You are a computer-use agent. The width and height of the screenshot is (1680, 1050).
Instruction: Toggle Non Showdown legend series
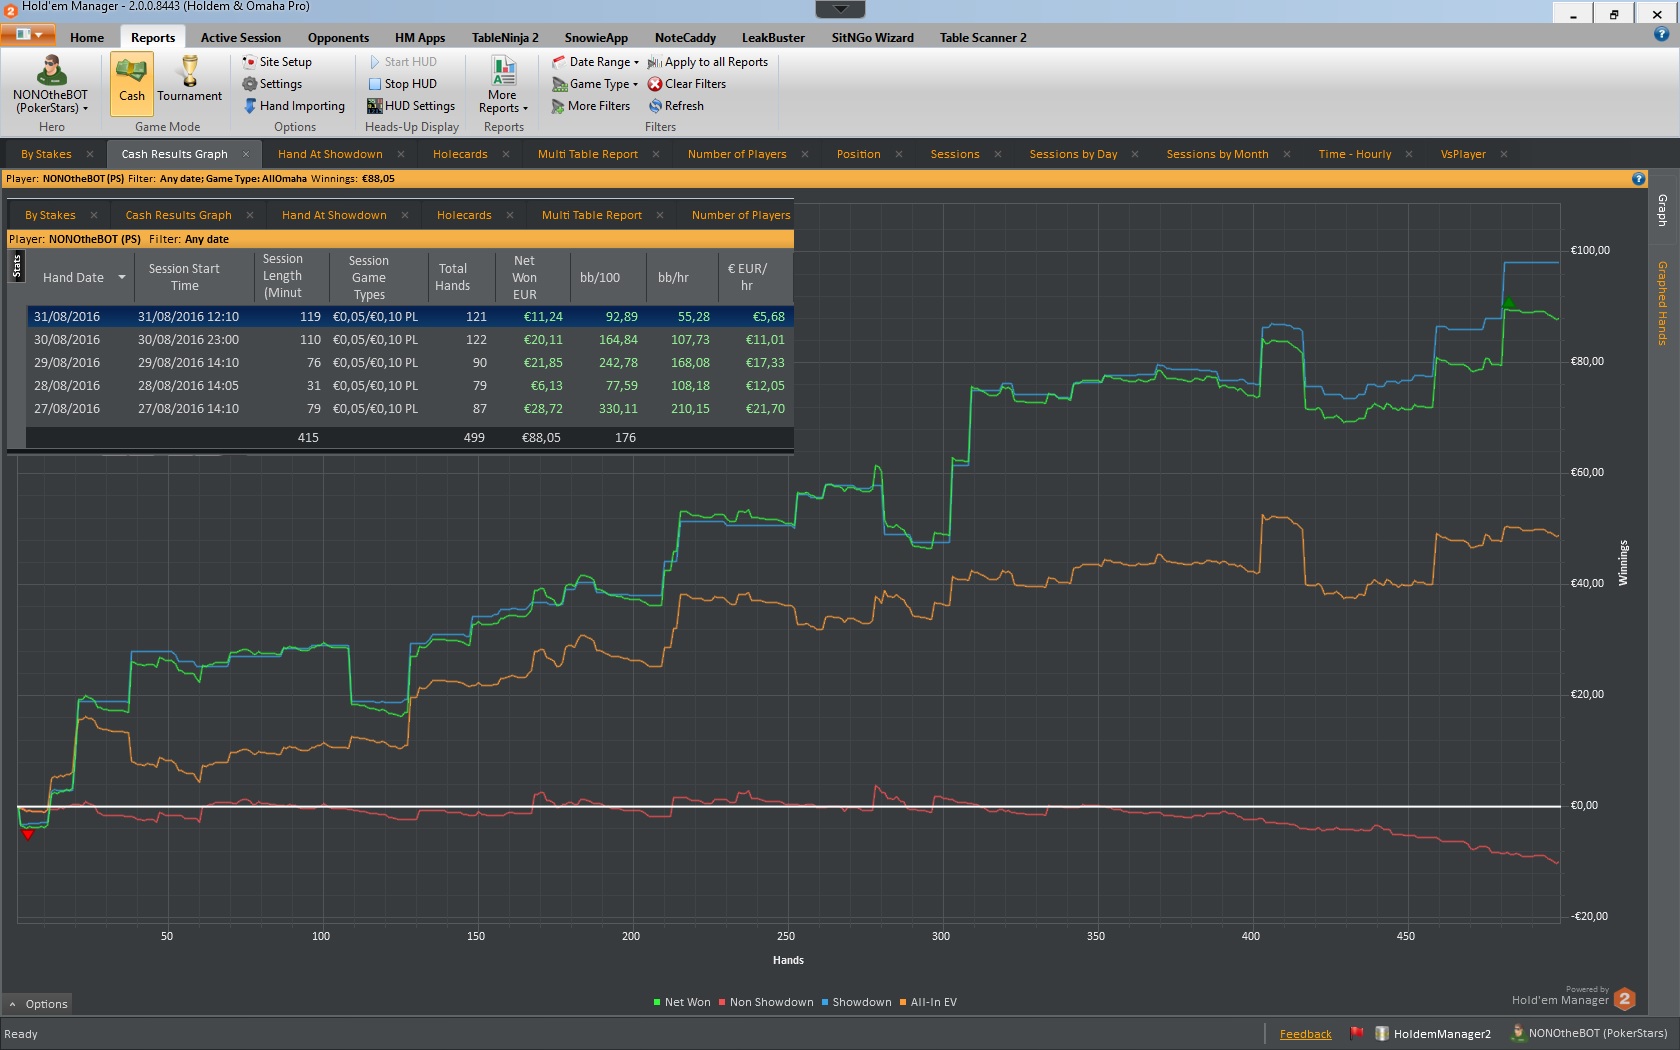[766, 1002]
